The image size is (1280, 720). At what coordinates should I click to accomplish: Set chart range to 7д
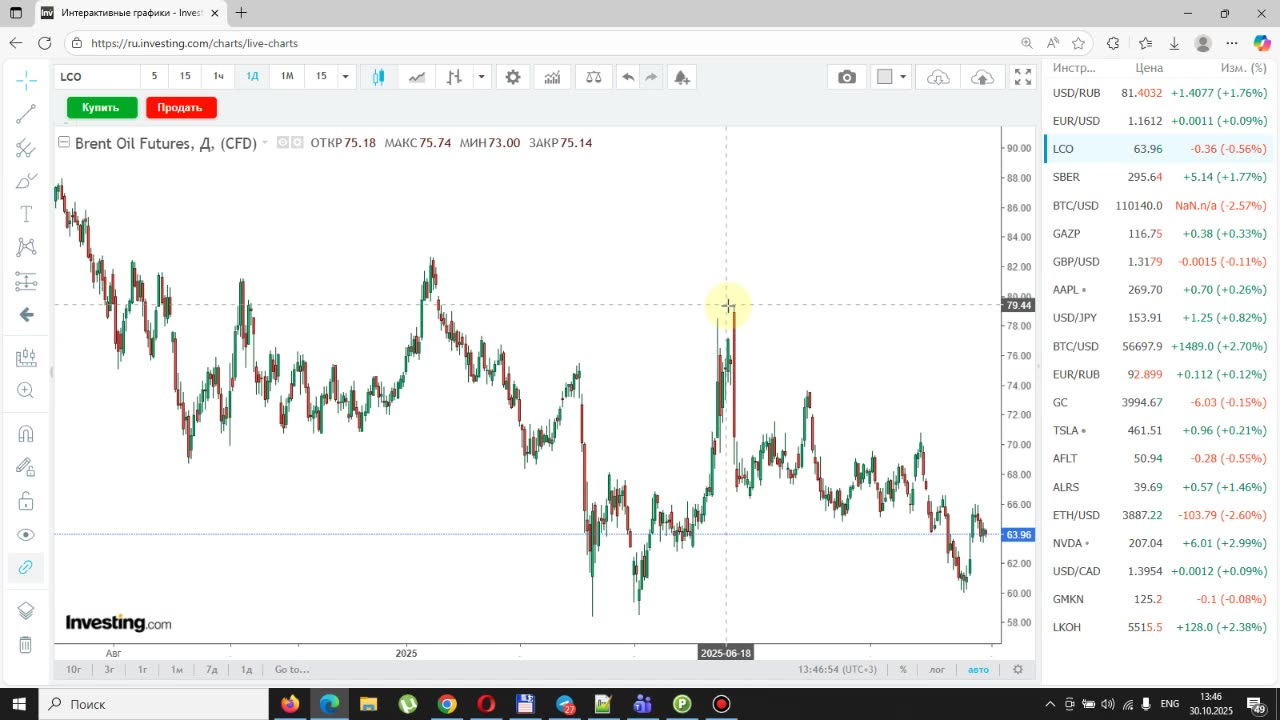coord(212,669)
